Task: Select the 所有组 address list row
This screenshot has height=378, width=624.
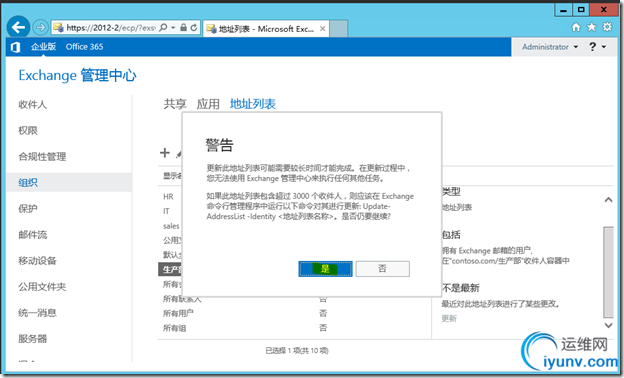Action: 294,328
